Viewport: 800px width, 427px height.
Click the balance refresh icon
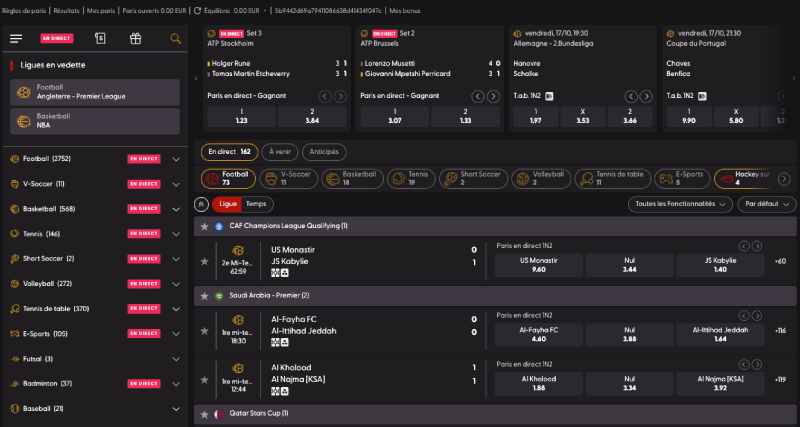[x=197, y=10]
